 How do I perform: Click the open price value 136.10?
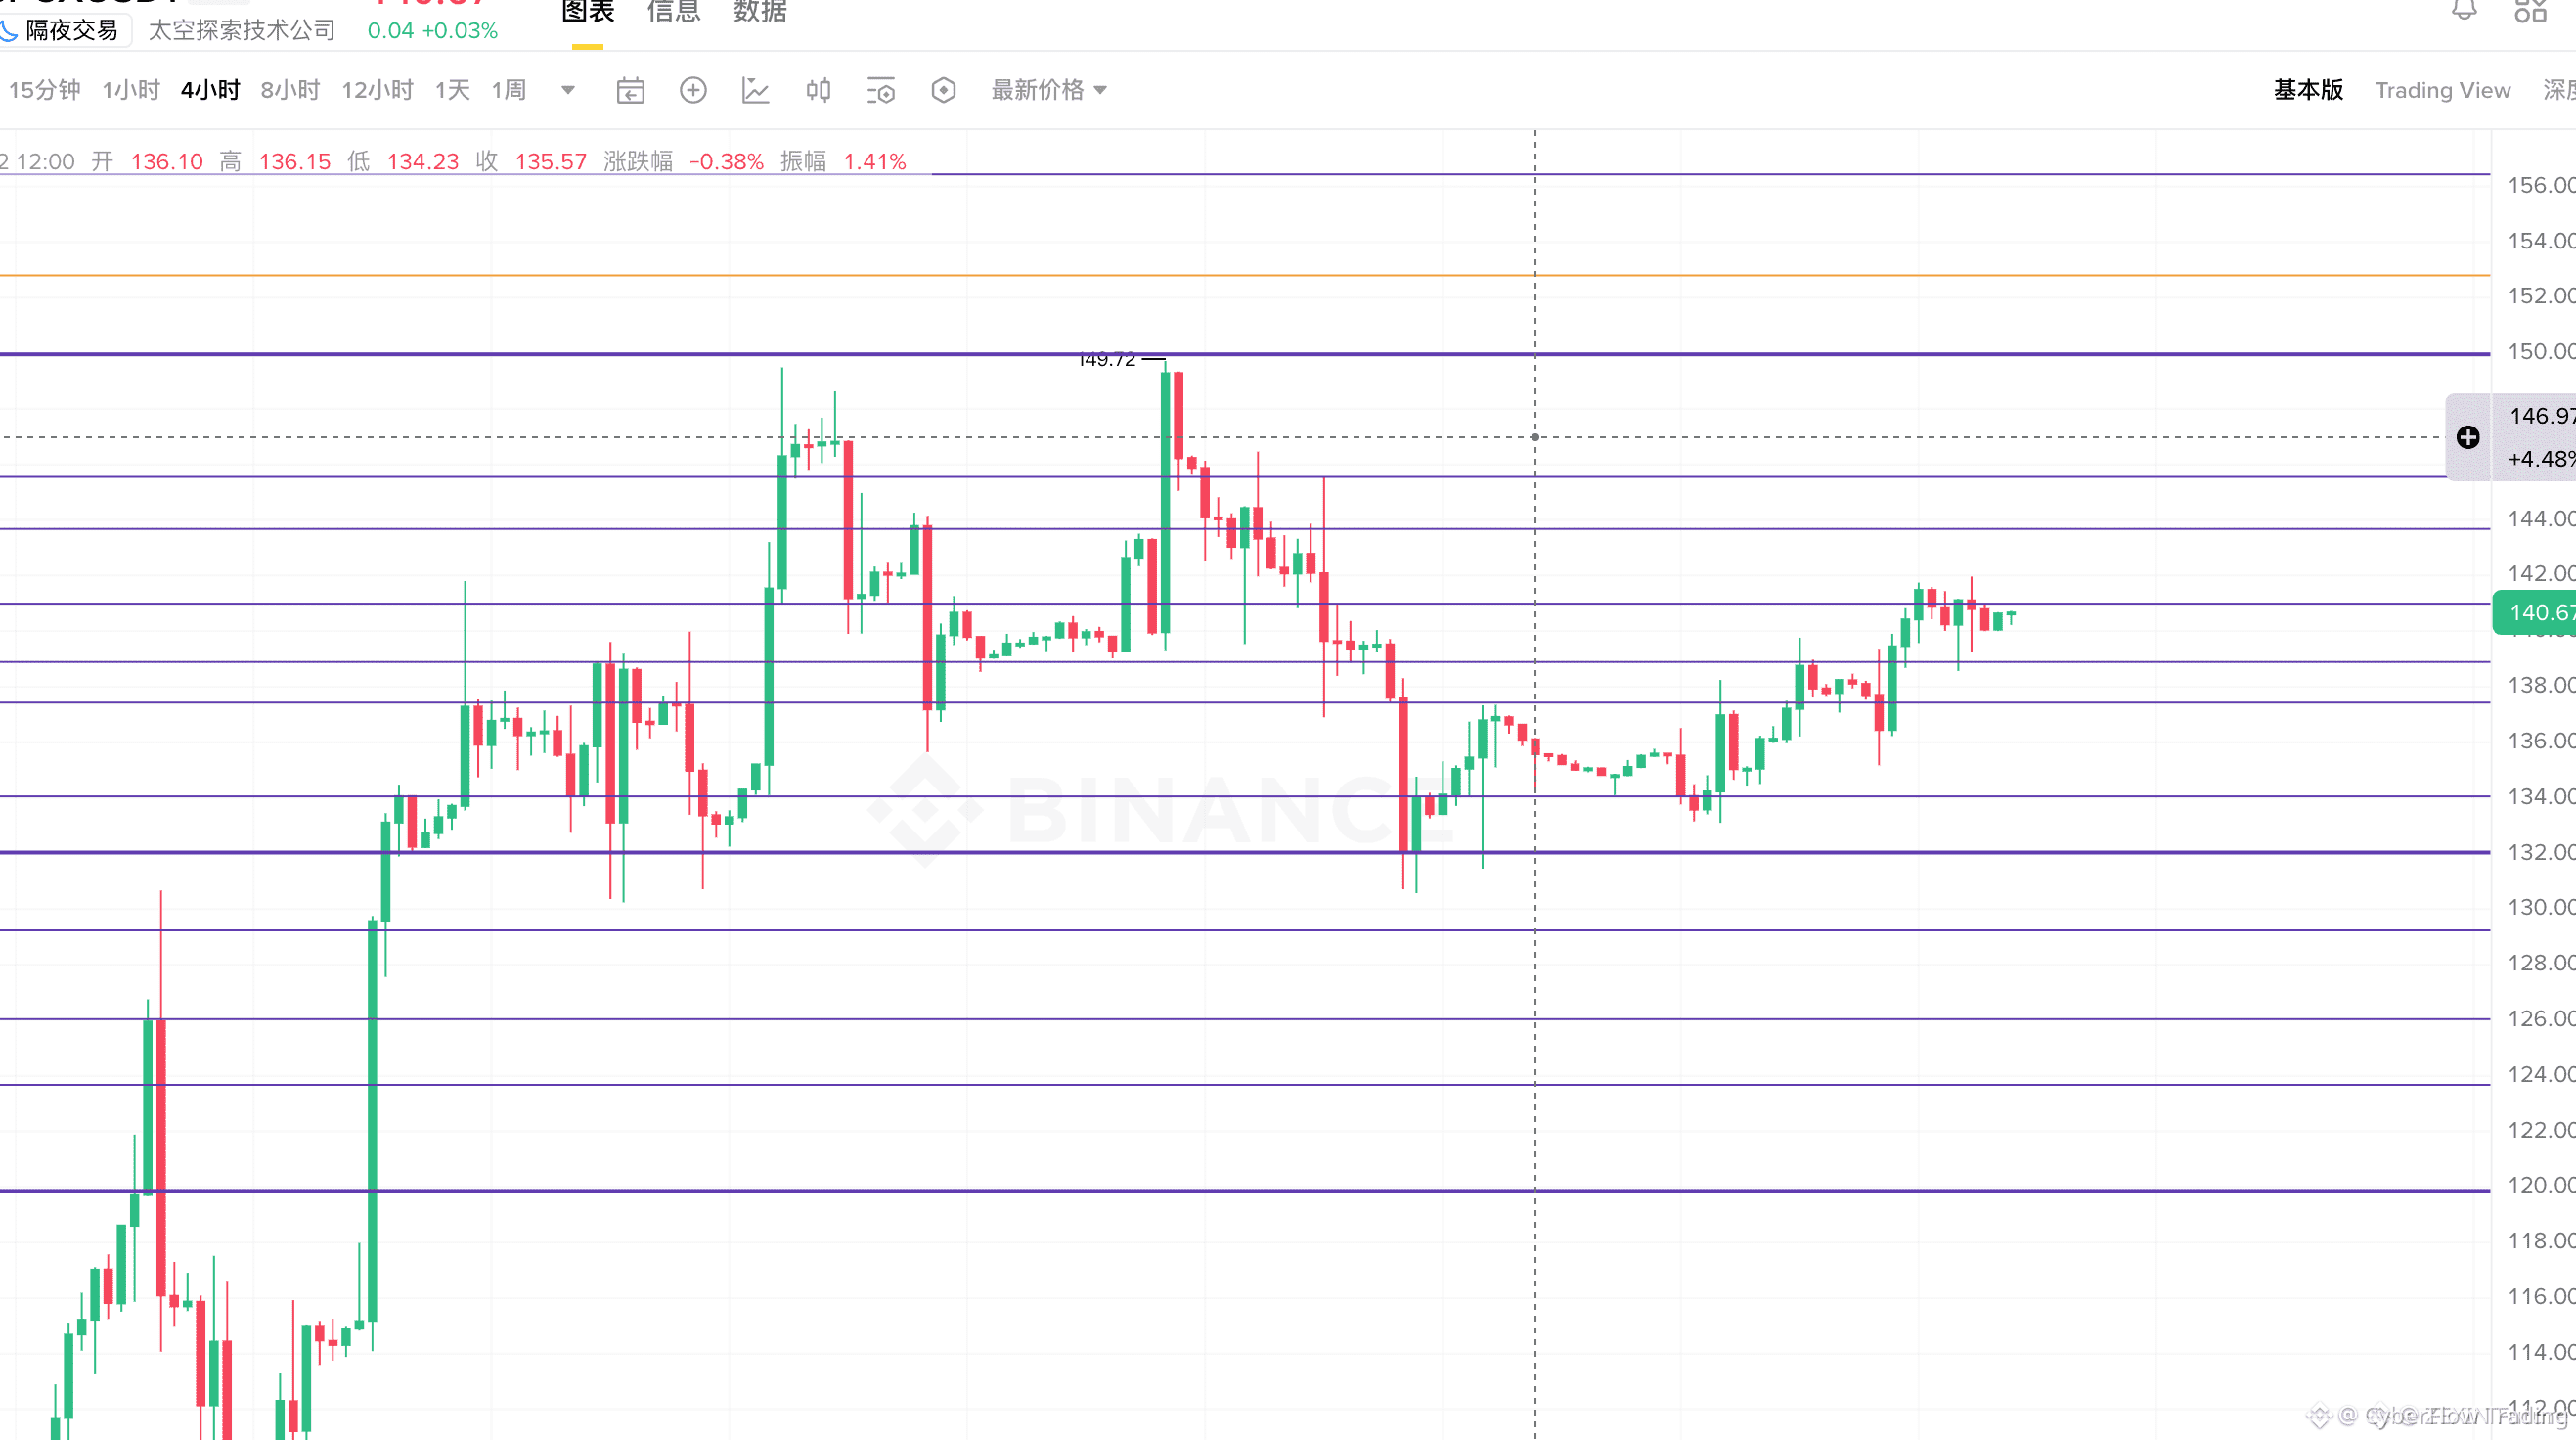click(167, 161)
